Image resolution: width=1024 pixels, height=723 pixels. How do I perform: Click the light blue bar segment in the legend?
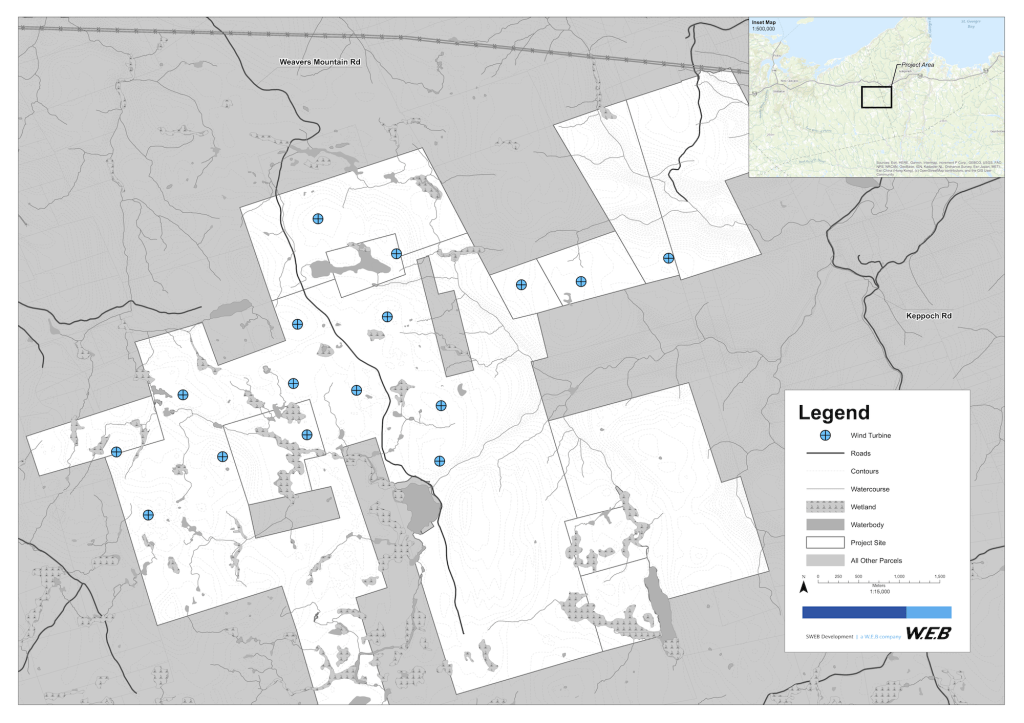[x=929, y=612]
